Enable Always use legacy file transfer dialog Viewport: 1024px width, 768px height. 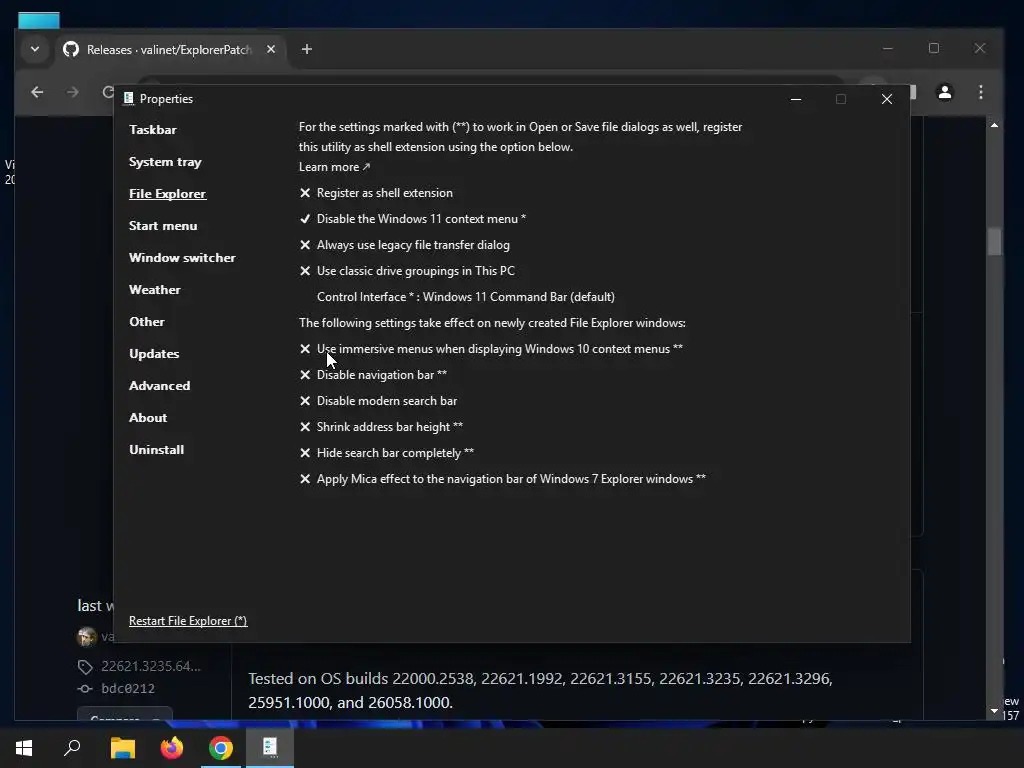pos(404,245)
